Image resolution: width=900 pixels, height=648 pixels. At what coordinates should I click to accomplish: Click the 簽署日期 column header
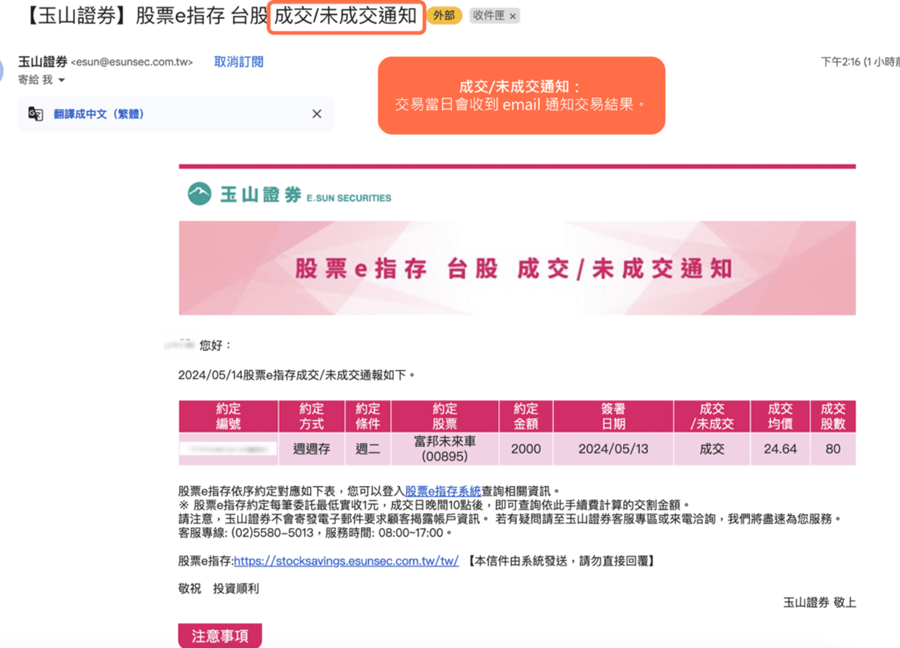[x=613, y=416]
